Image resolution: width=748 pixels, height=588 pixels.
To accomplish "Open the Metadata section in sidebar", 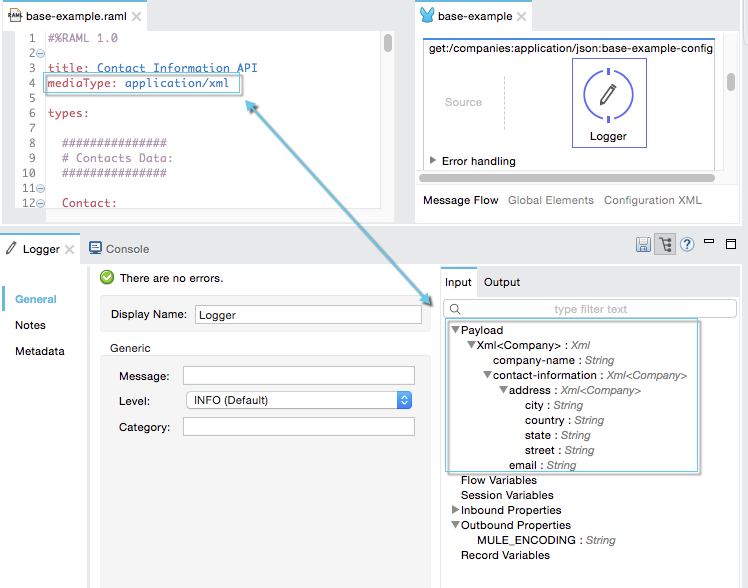I will pos(40,351).
